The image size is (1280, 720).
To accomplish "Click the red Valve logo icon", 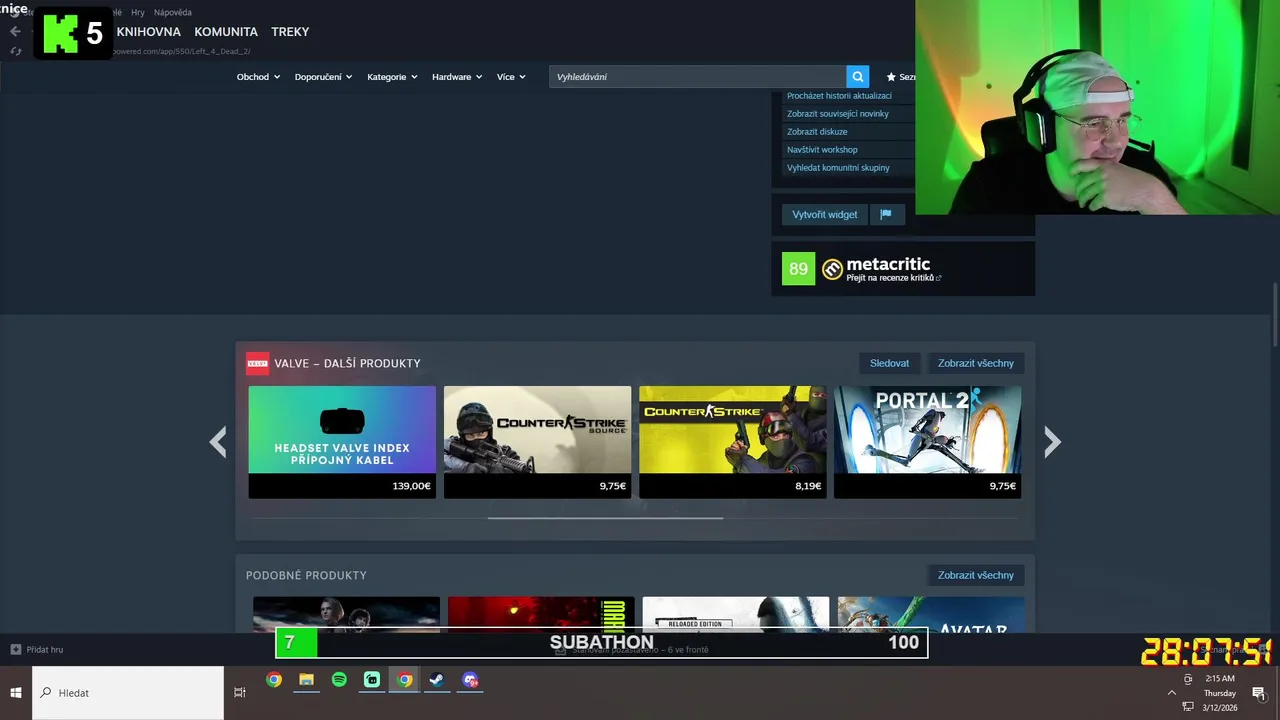I will (x=257, y=363).
